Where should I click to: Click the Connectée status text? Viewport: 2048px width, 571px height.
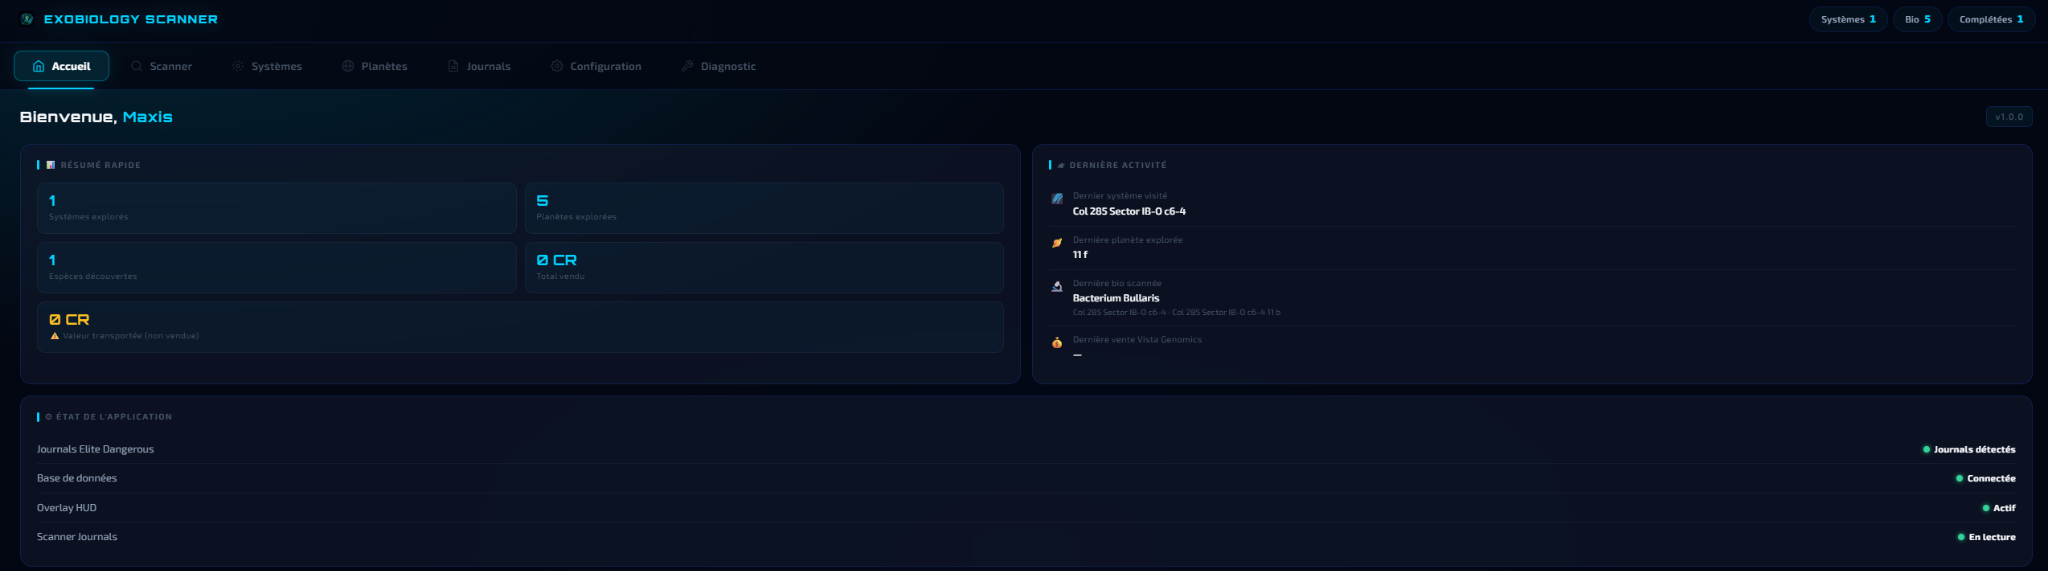(1991, 479)
